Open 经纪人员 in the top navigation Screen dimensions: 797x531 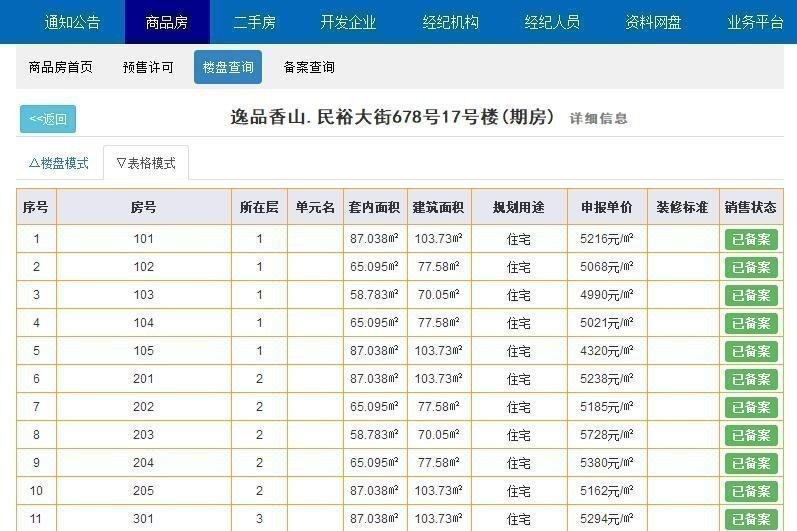[552, 22]
